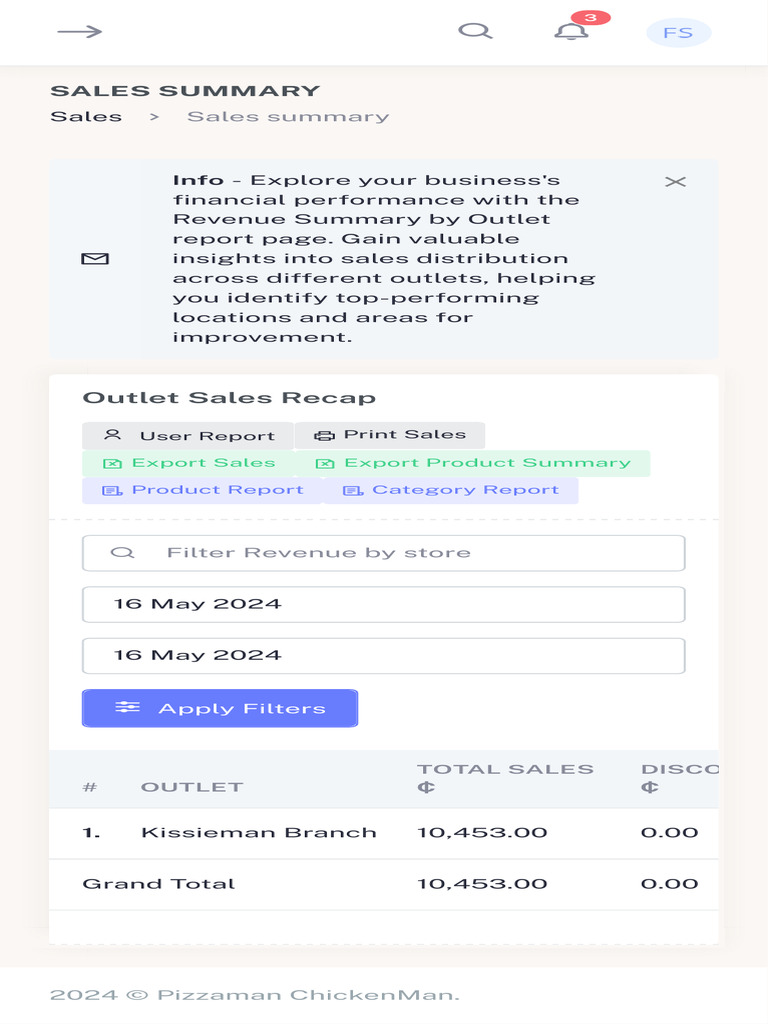Open notifications bell with 3 badge

coord(571,31)
